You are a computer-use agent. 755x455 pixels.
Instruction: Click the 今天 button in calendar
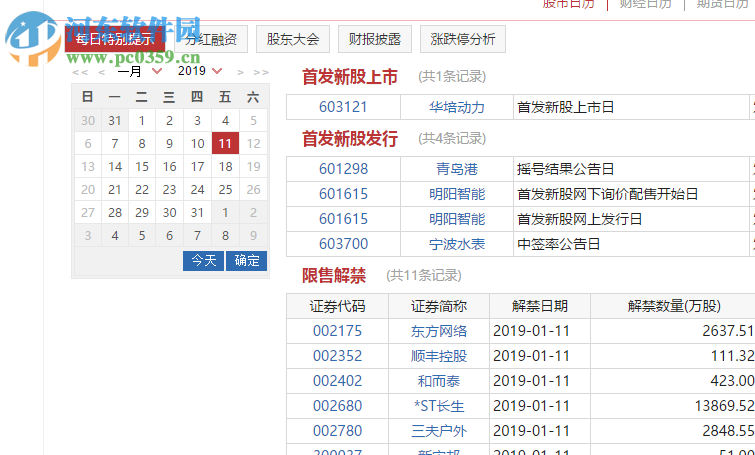203,260
